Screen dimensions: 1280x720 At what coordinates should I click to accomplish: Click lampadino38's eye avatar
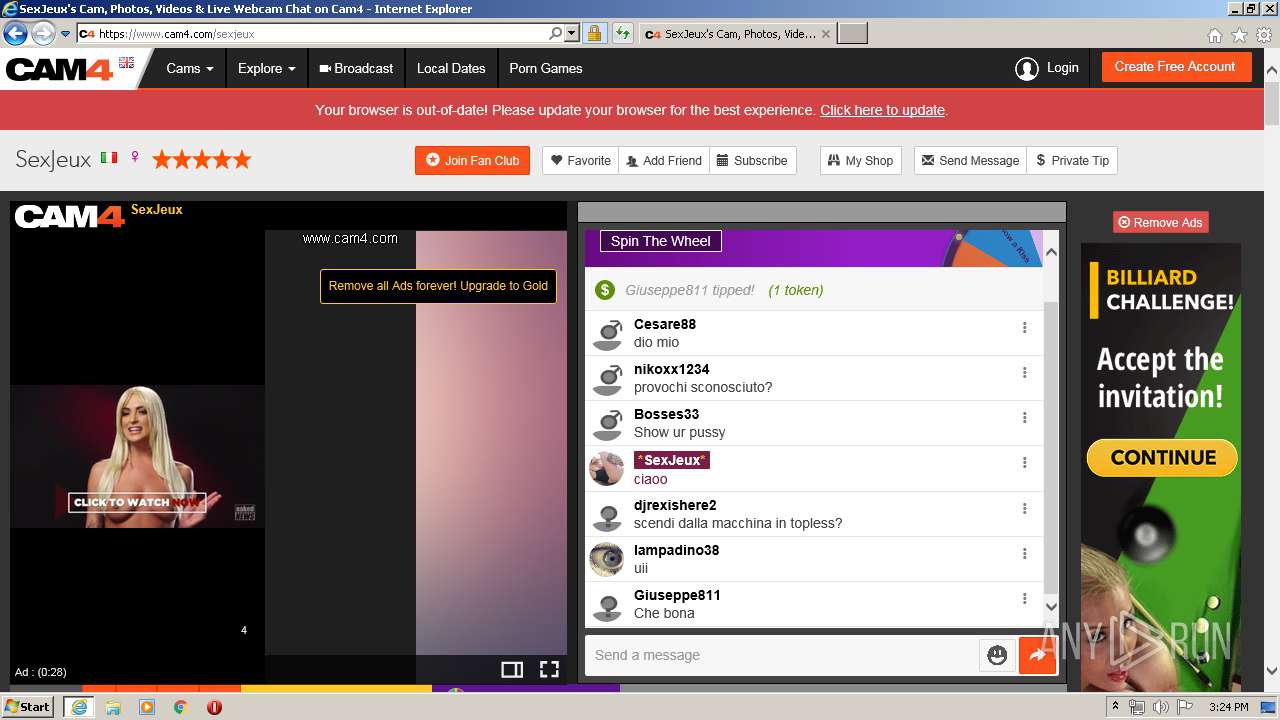(606, 559)
